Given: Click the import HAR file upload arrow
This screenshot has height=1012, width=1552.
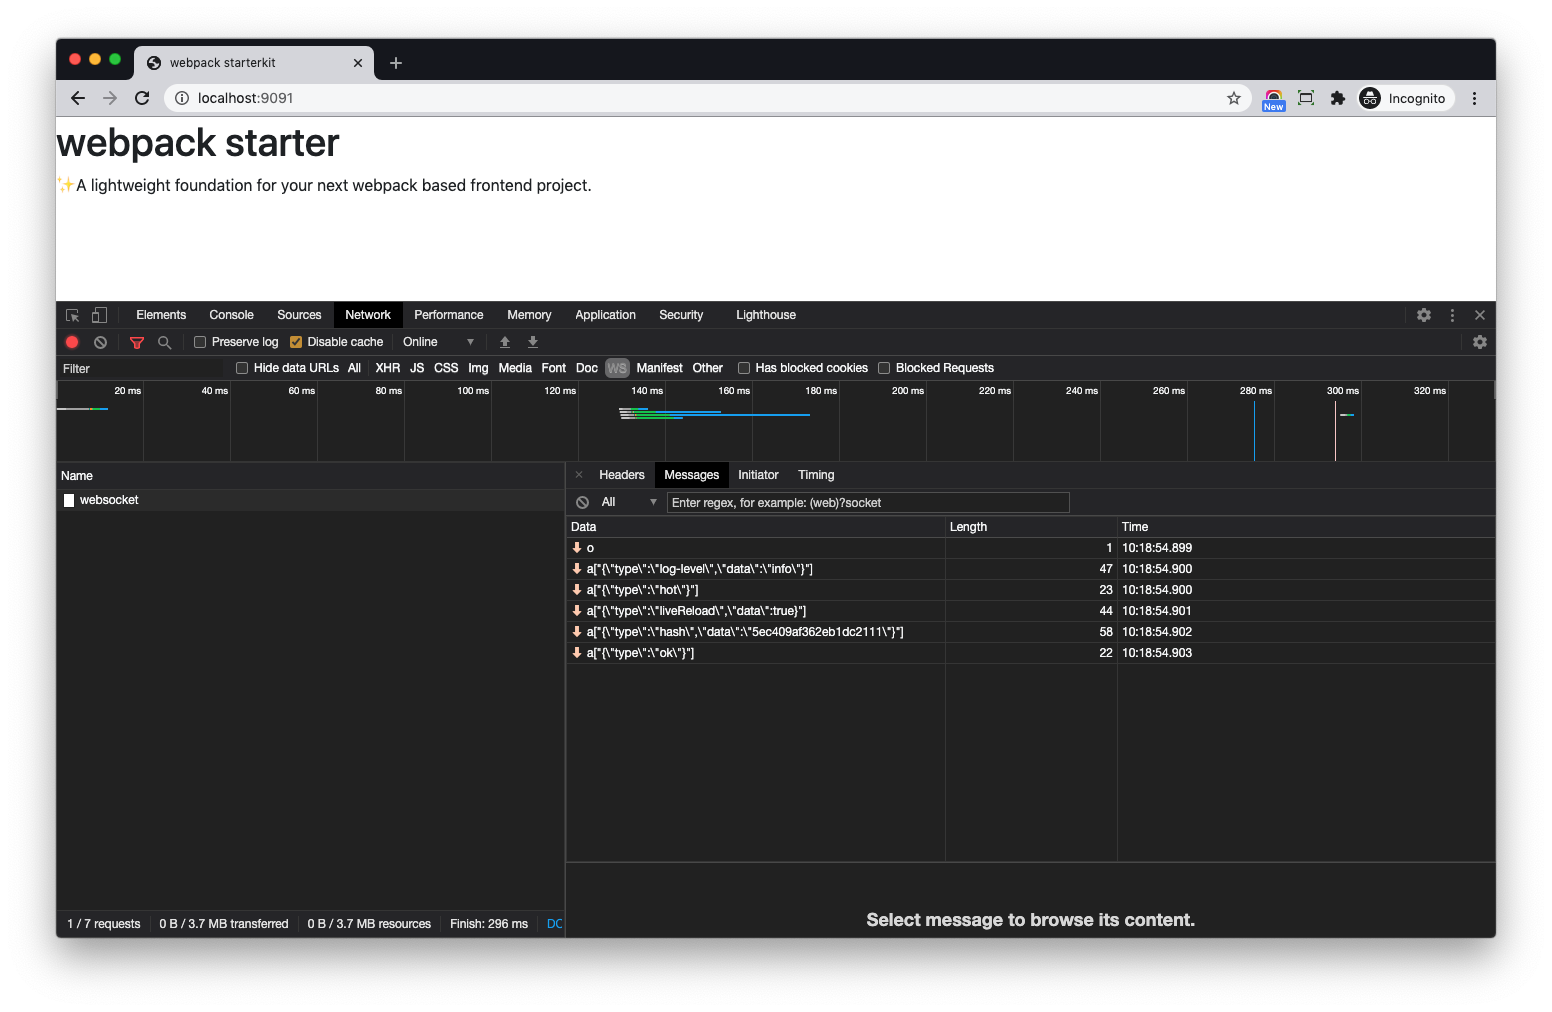Looking at the screenshot, I should (505, 342).
